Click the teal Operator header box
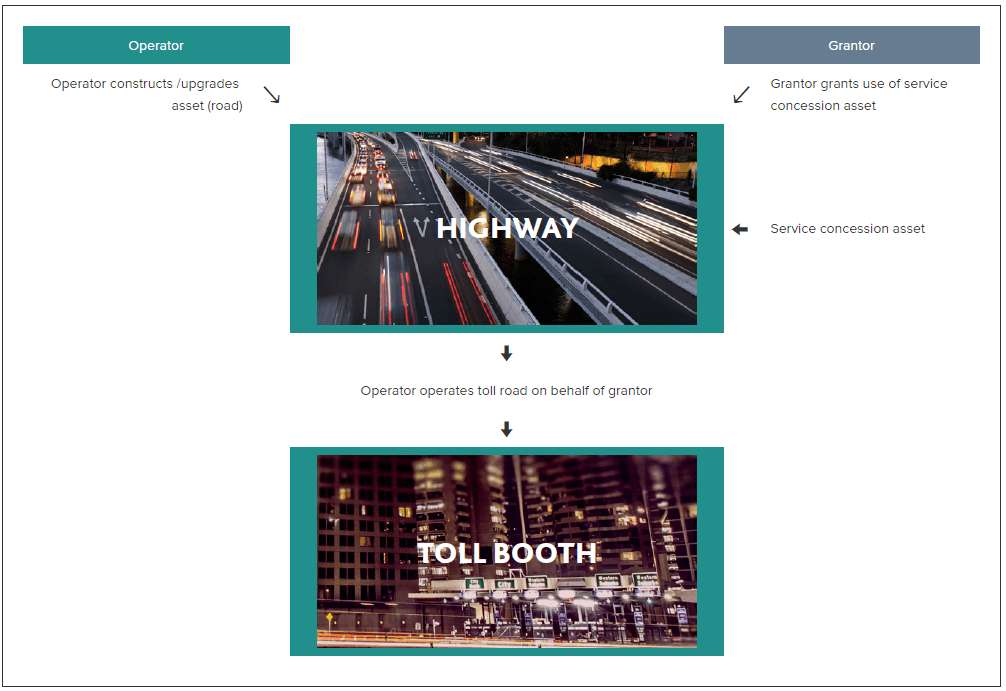This screenshot has height=691, width=1006. pyautogui.click(x=156, y=45)
